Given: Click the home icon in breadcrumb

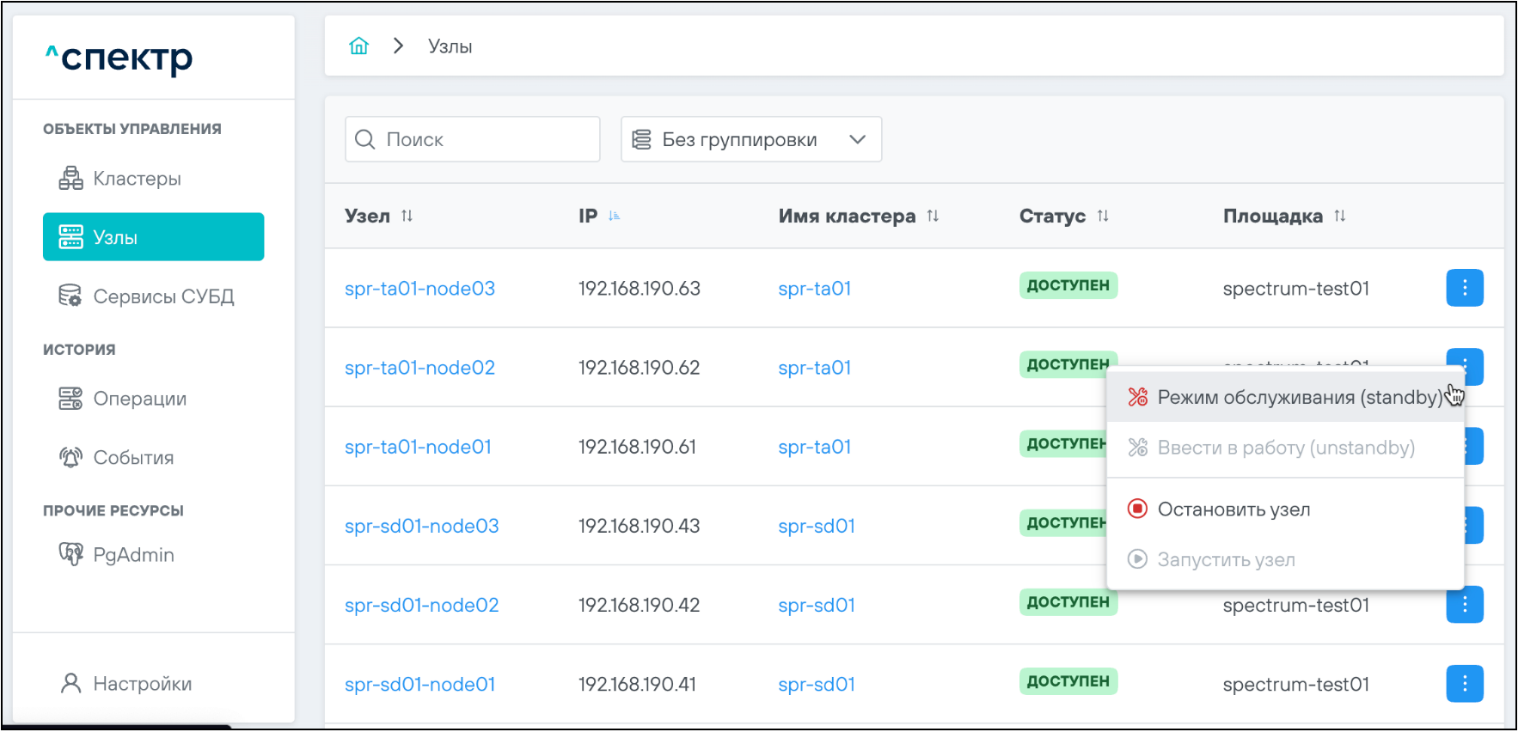Looking at the screenshot, I should 358,46.
